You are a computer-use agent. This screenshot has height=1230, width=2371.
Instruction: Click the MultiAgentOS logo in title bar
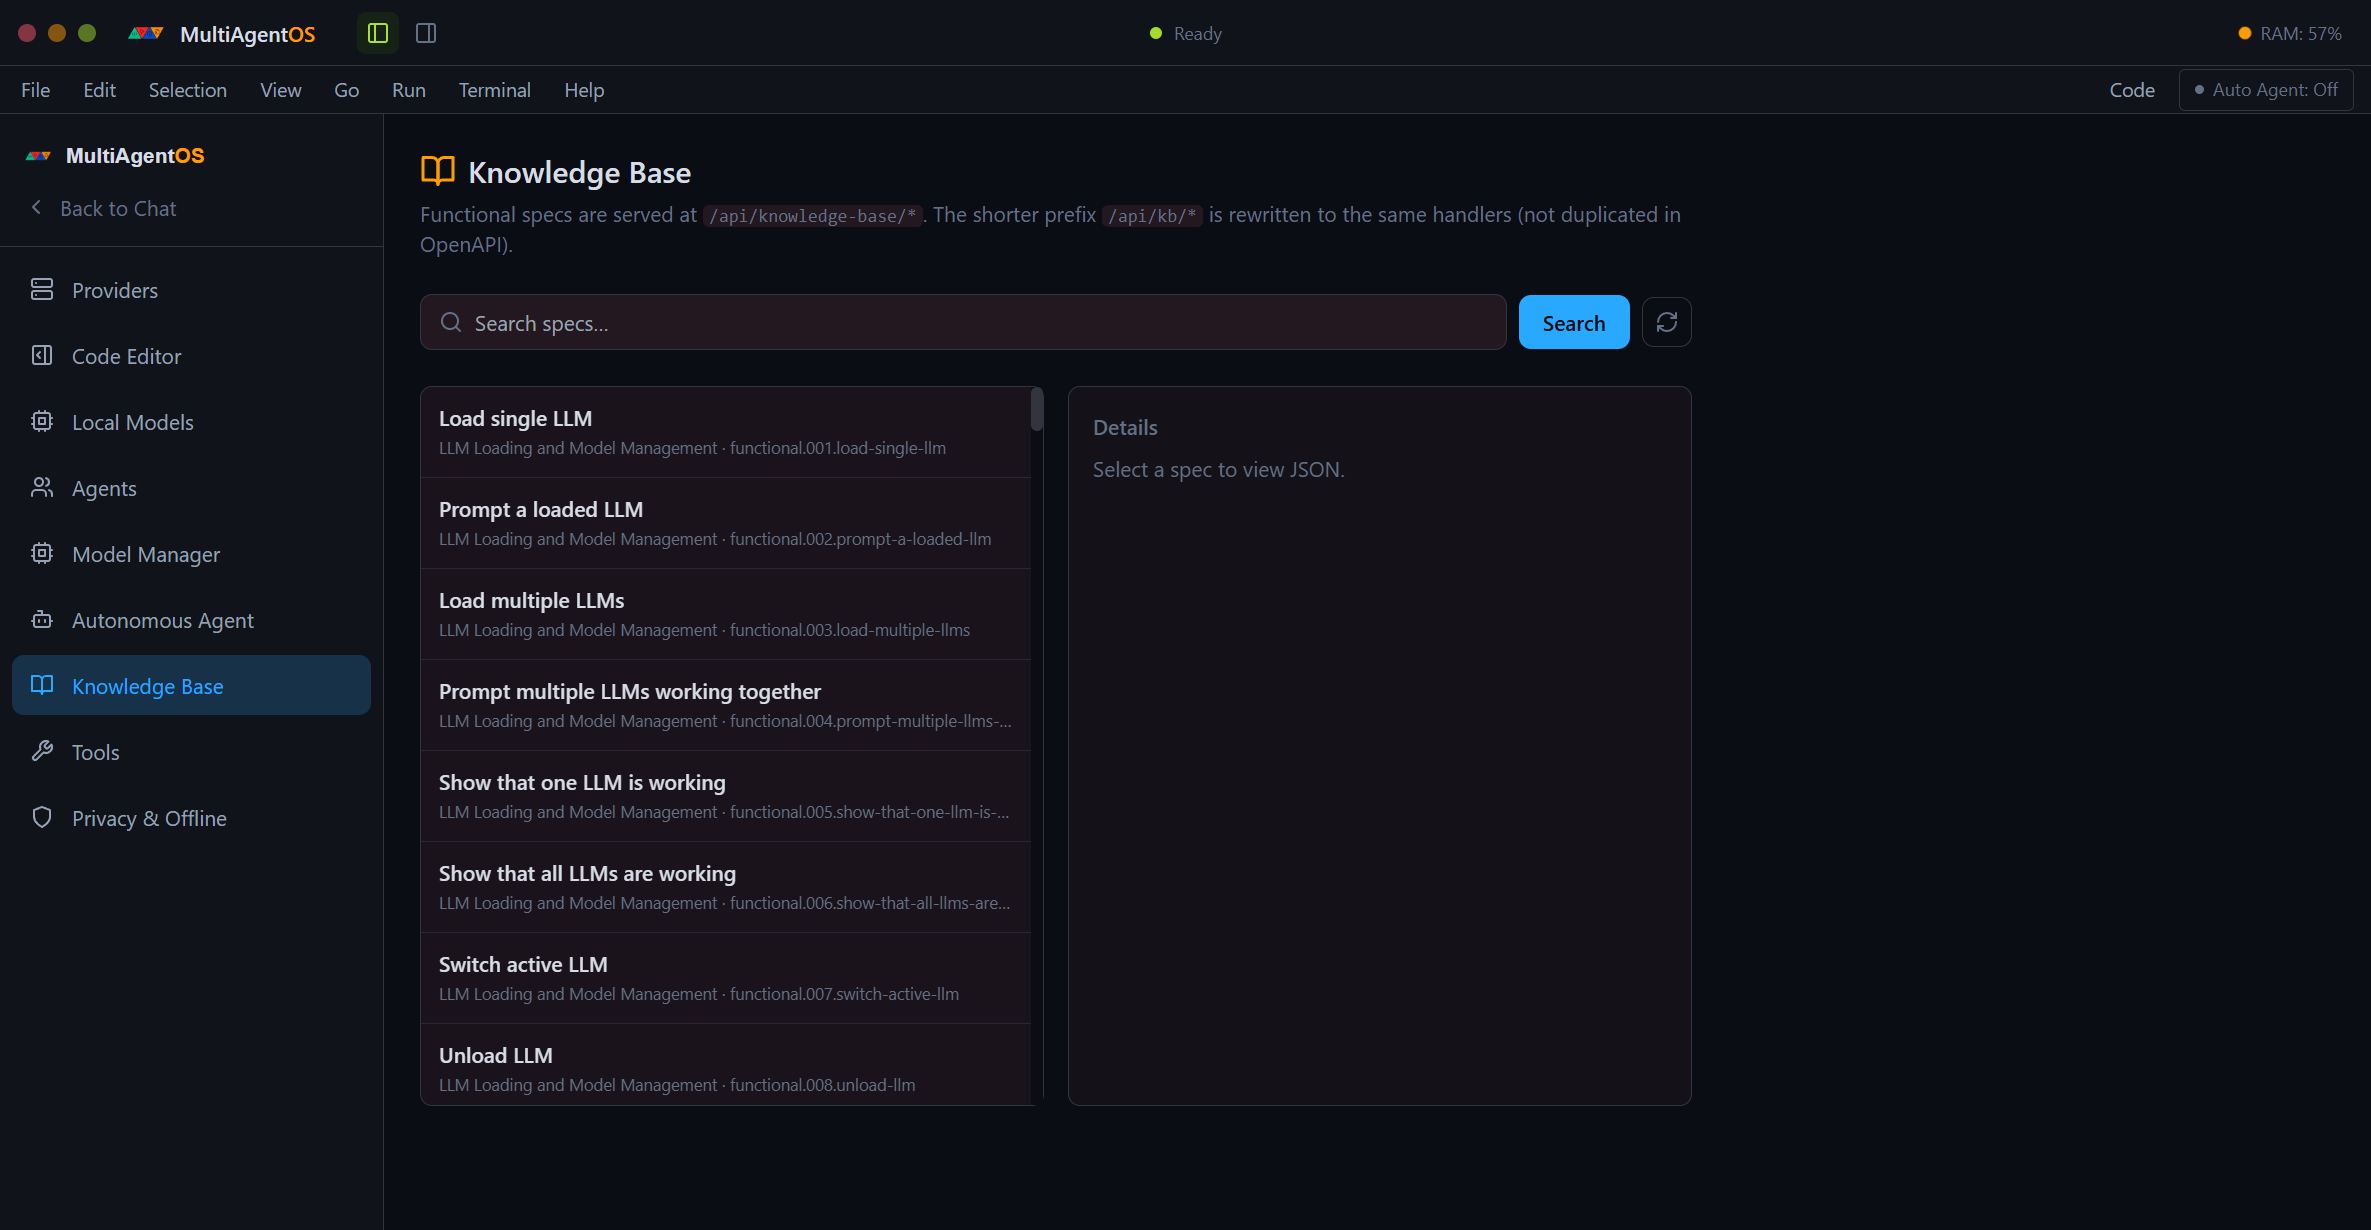(145, 33)
